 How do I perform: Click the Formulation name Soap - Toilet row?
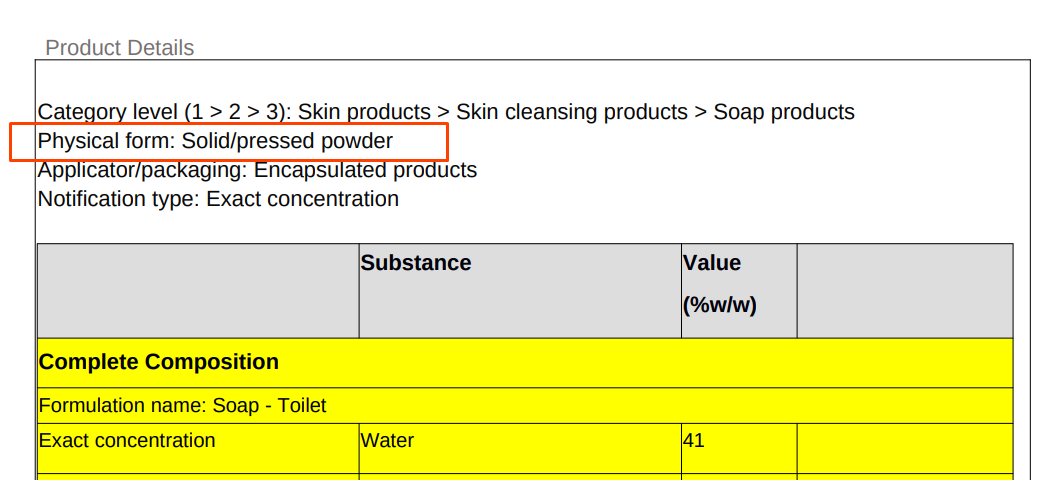point(183,406)
